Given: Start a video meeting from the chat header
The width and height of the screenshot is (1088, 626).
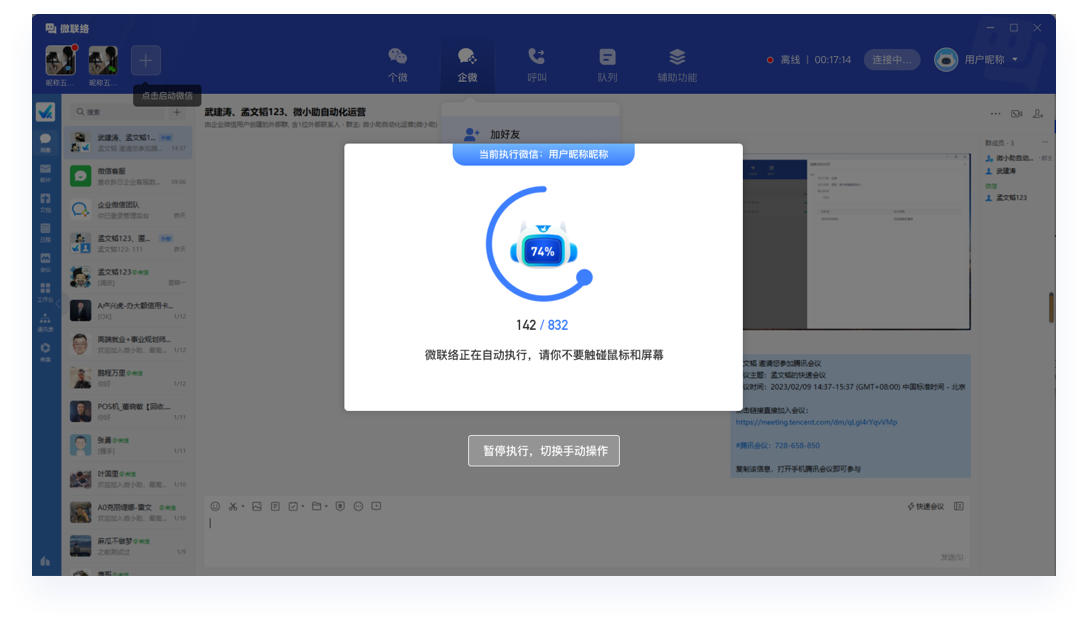Looking at the screenshot, I should coord(1017,113).
